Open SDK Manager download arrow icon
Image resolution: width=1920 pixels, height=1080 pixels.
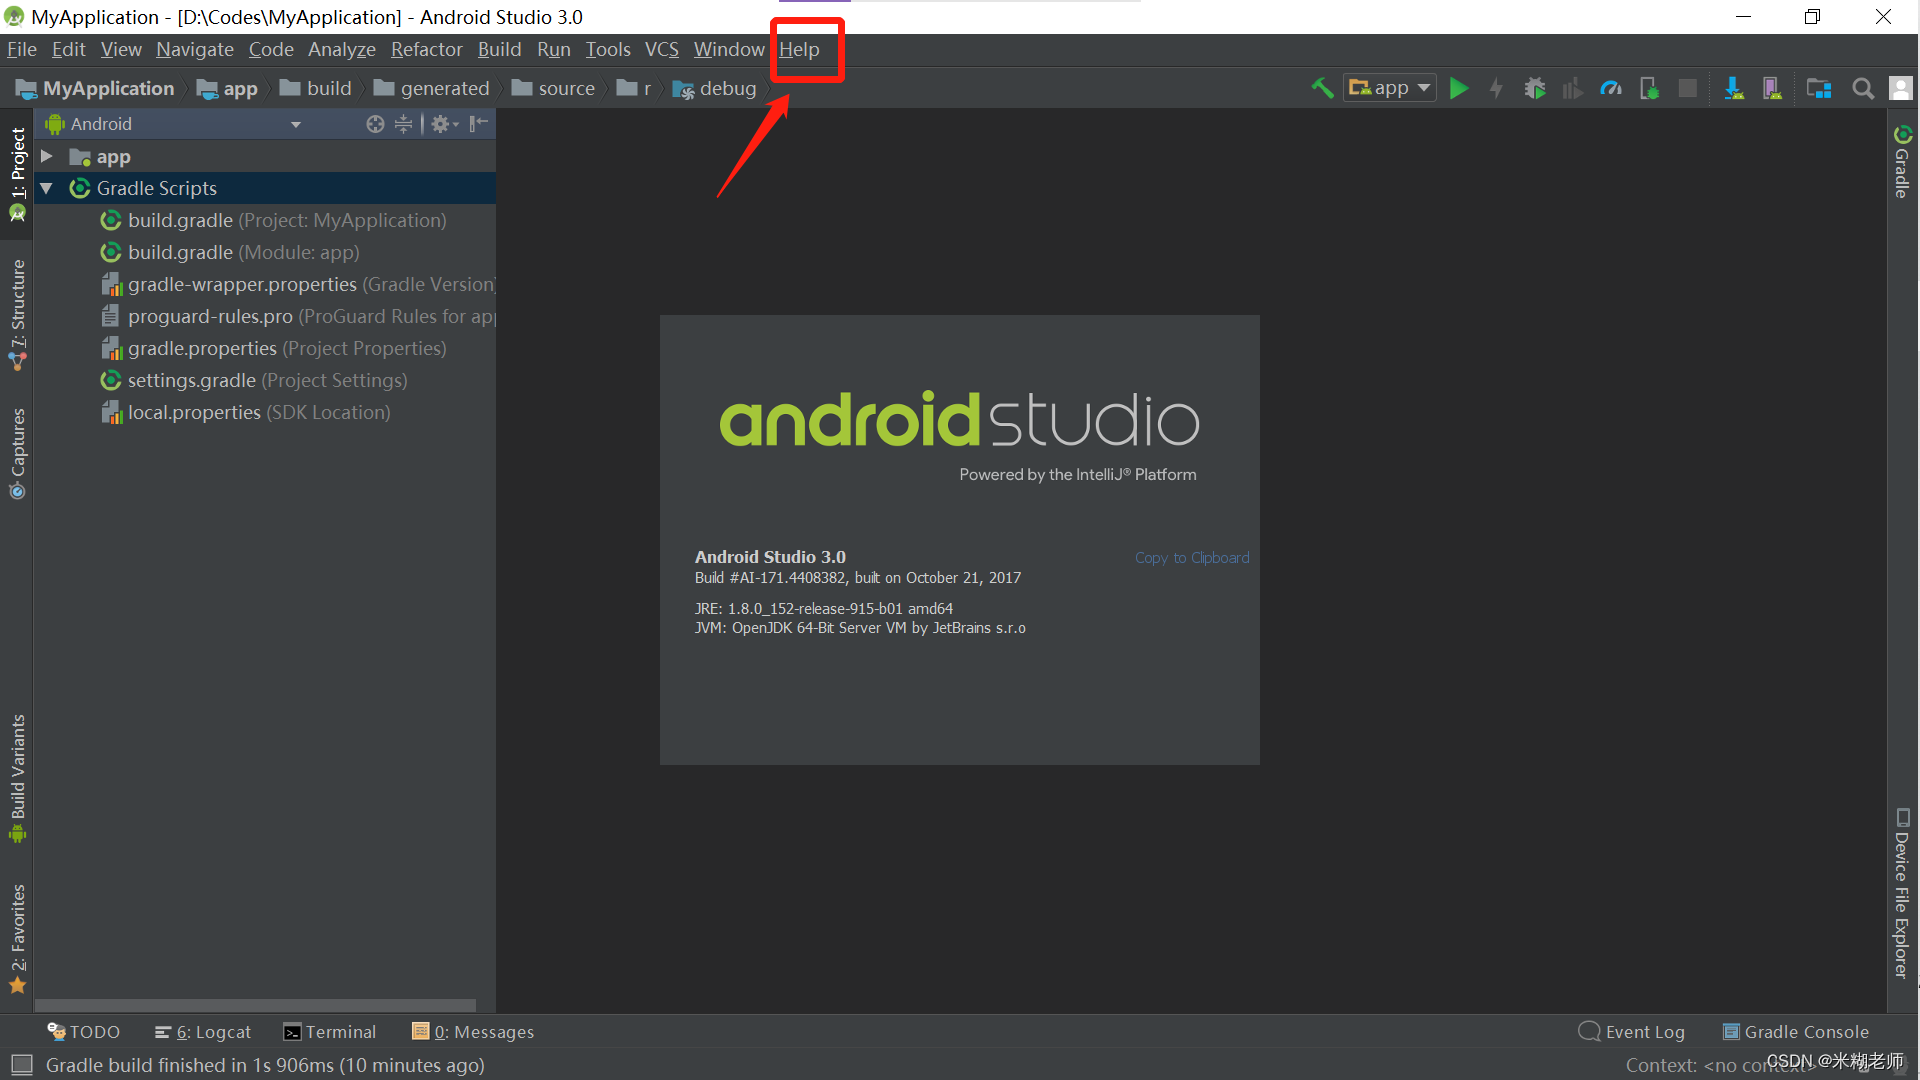point(1734,88)
